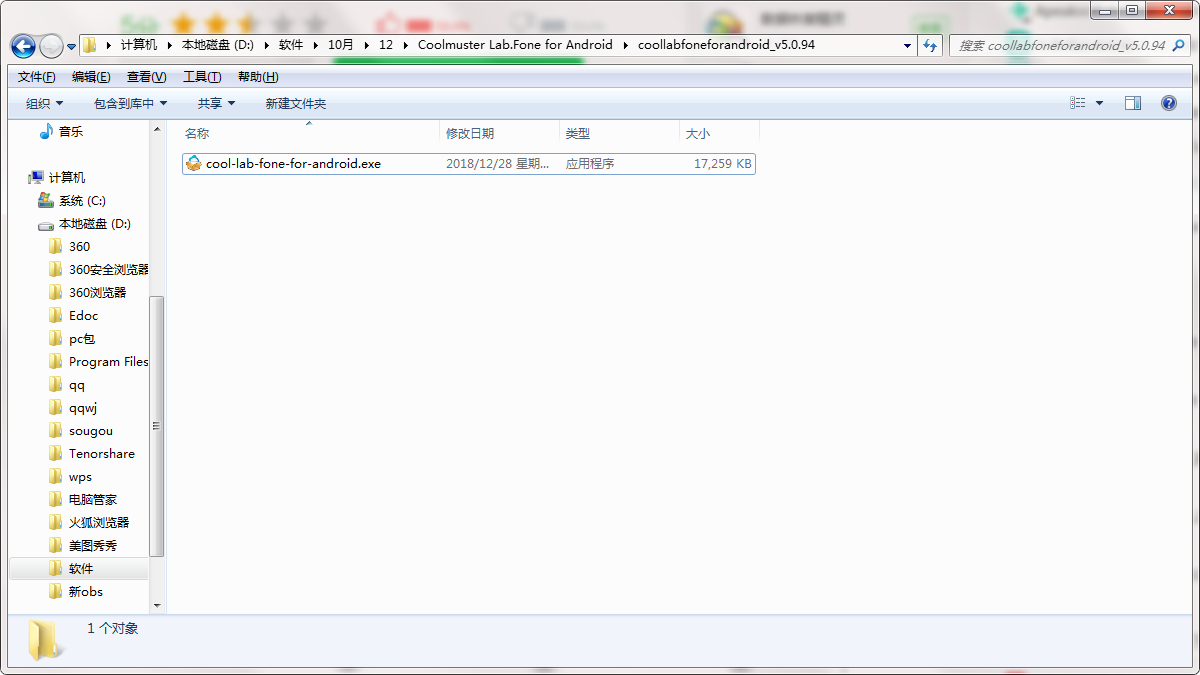Click the 新建文件夹 button
The width and height of the screenshot is (1200, 675).
point(296,103)
